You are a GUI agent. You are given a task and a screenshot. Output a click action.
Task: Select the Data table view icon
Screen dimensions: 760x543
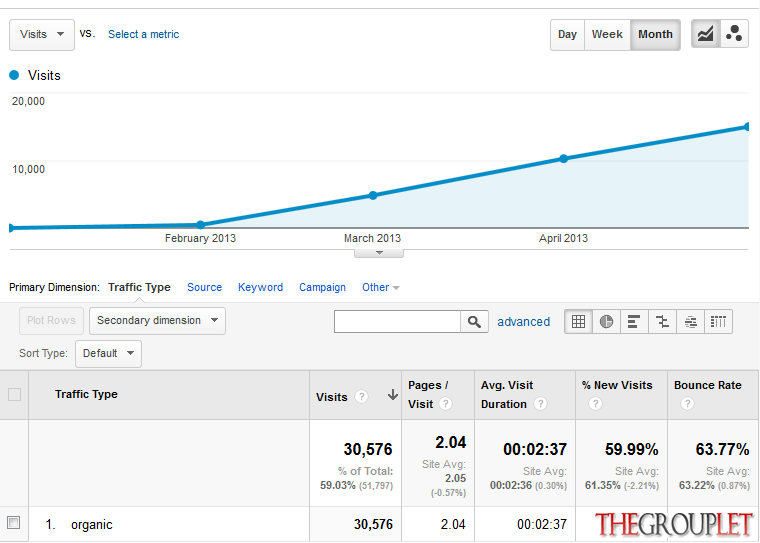click(578, 321)
